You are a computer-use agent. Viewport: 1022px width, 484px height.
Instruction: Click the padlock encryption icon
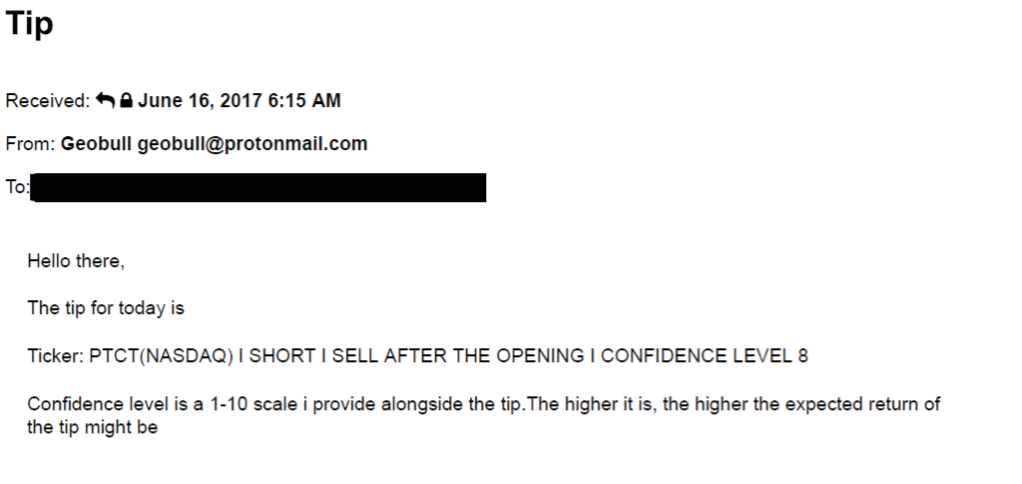pos(126,100)
